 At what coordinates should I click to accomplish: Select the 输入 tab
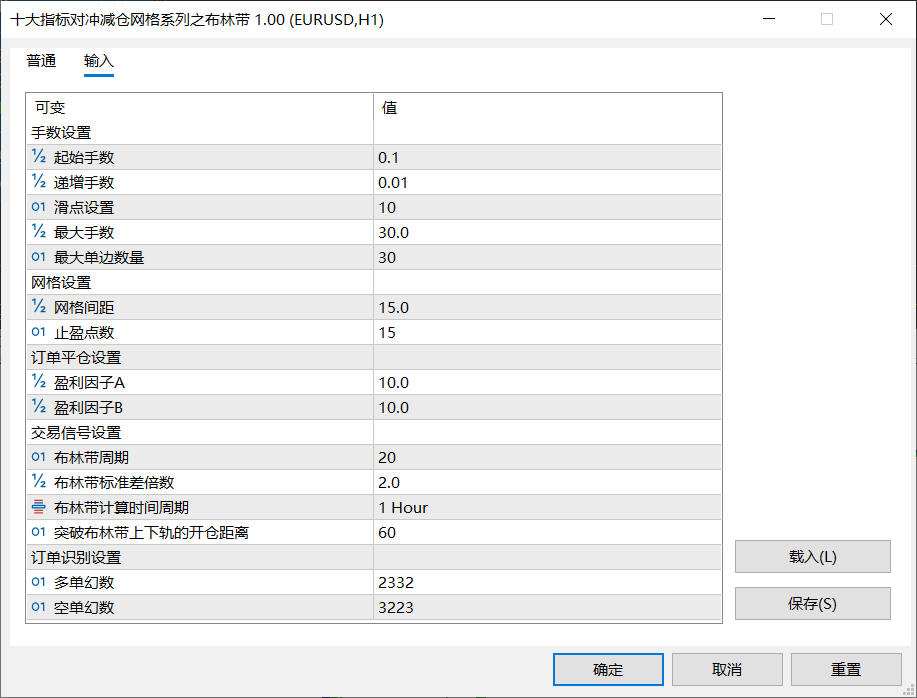point(98,61)
